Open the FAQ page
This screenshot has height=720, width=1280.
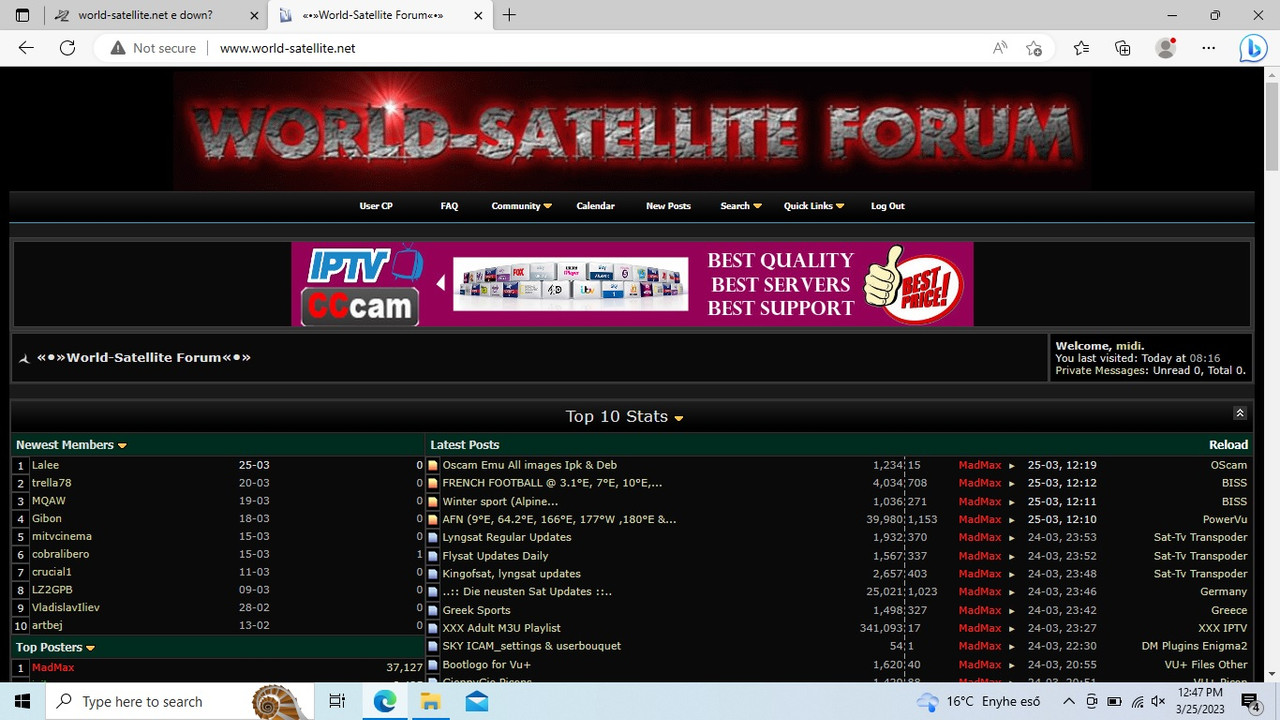coord(449,206)
